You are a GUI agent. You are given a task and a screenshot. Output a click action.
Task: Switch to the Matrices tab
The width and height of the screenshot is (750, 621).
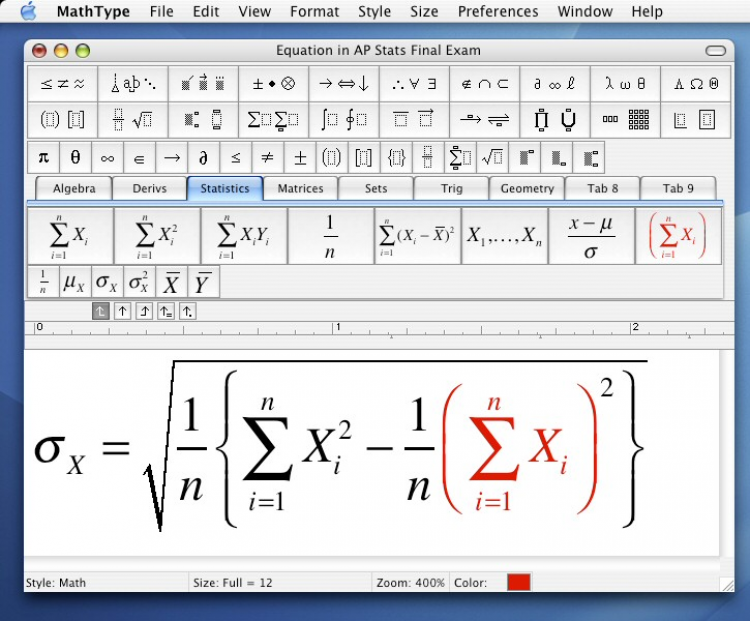click(300, 189)
